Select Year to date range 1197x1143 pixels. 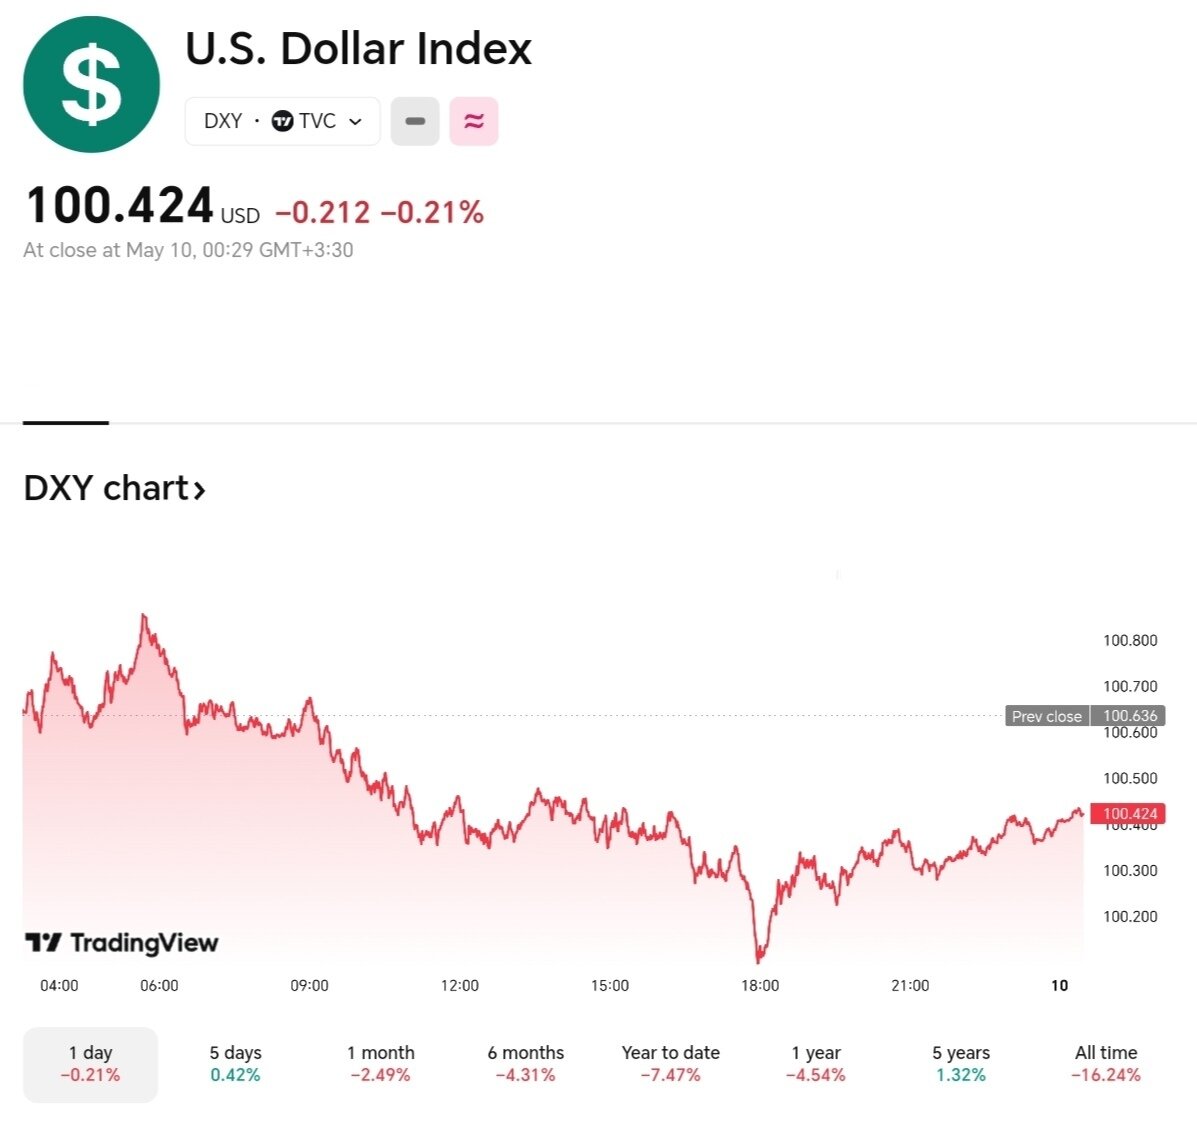pos(670,1064)
